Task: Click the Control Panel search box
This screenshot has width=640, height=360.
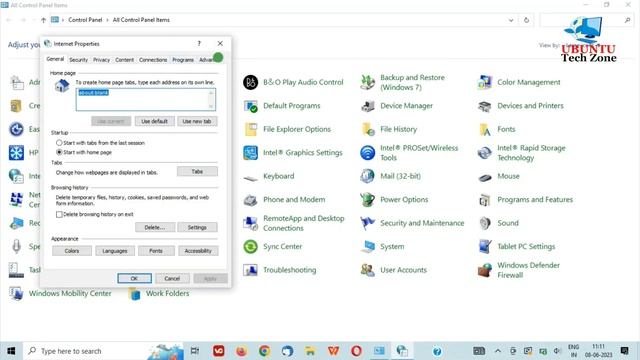Action: point(586,20)
